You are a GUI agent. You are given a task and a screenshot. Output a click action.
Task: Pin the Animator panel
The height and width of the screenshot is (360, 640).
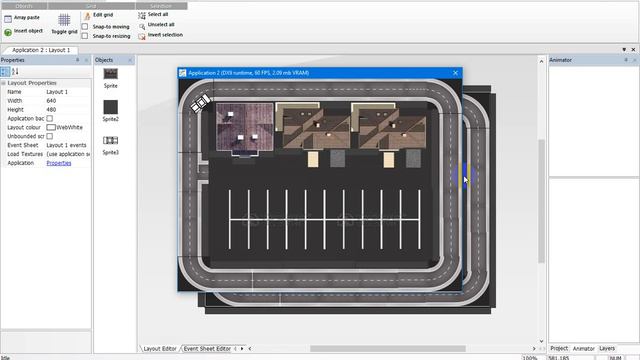coord(626,60)
